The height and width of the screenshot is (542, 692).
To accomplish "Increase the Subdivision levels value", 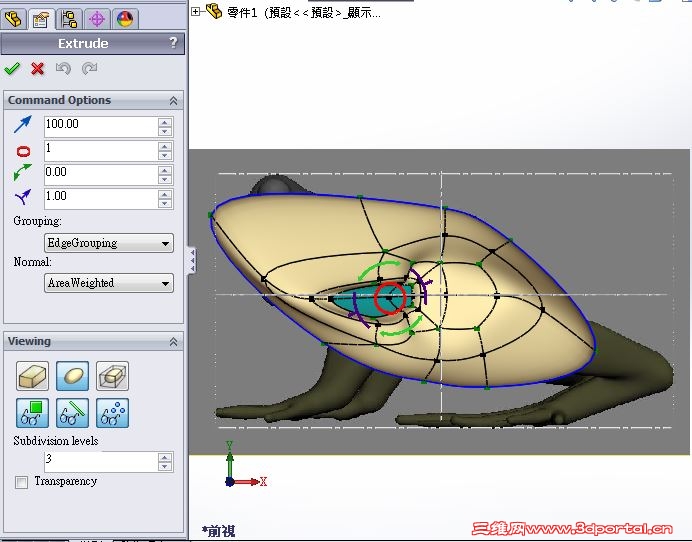I will pos(165,458).
